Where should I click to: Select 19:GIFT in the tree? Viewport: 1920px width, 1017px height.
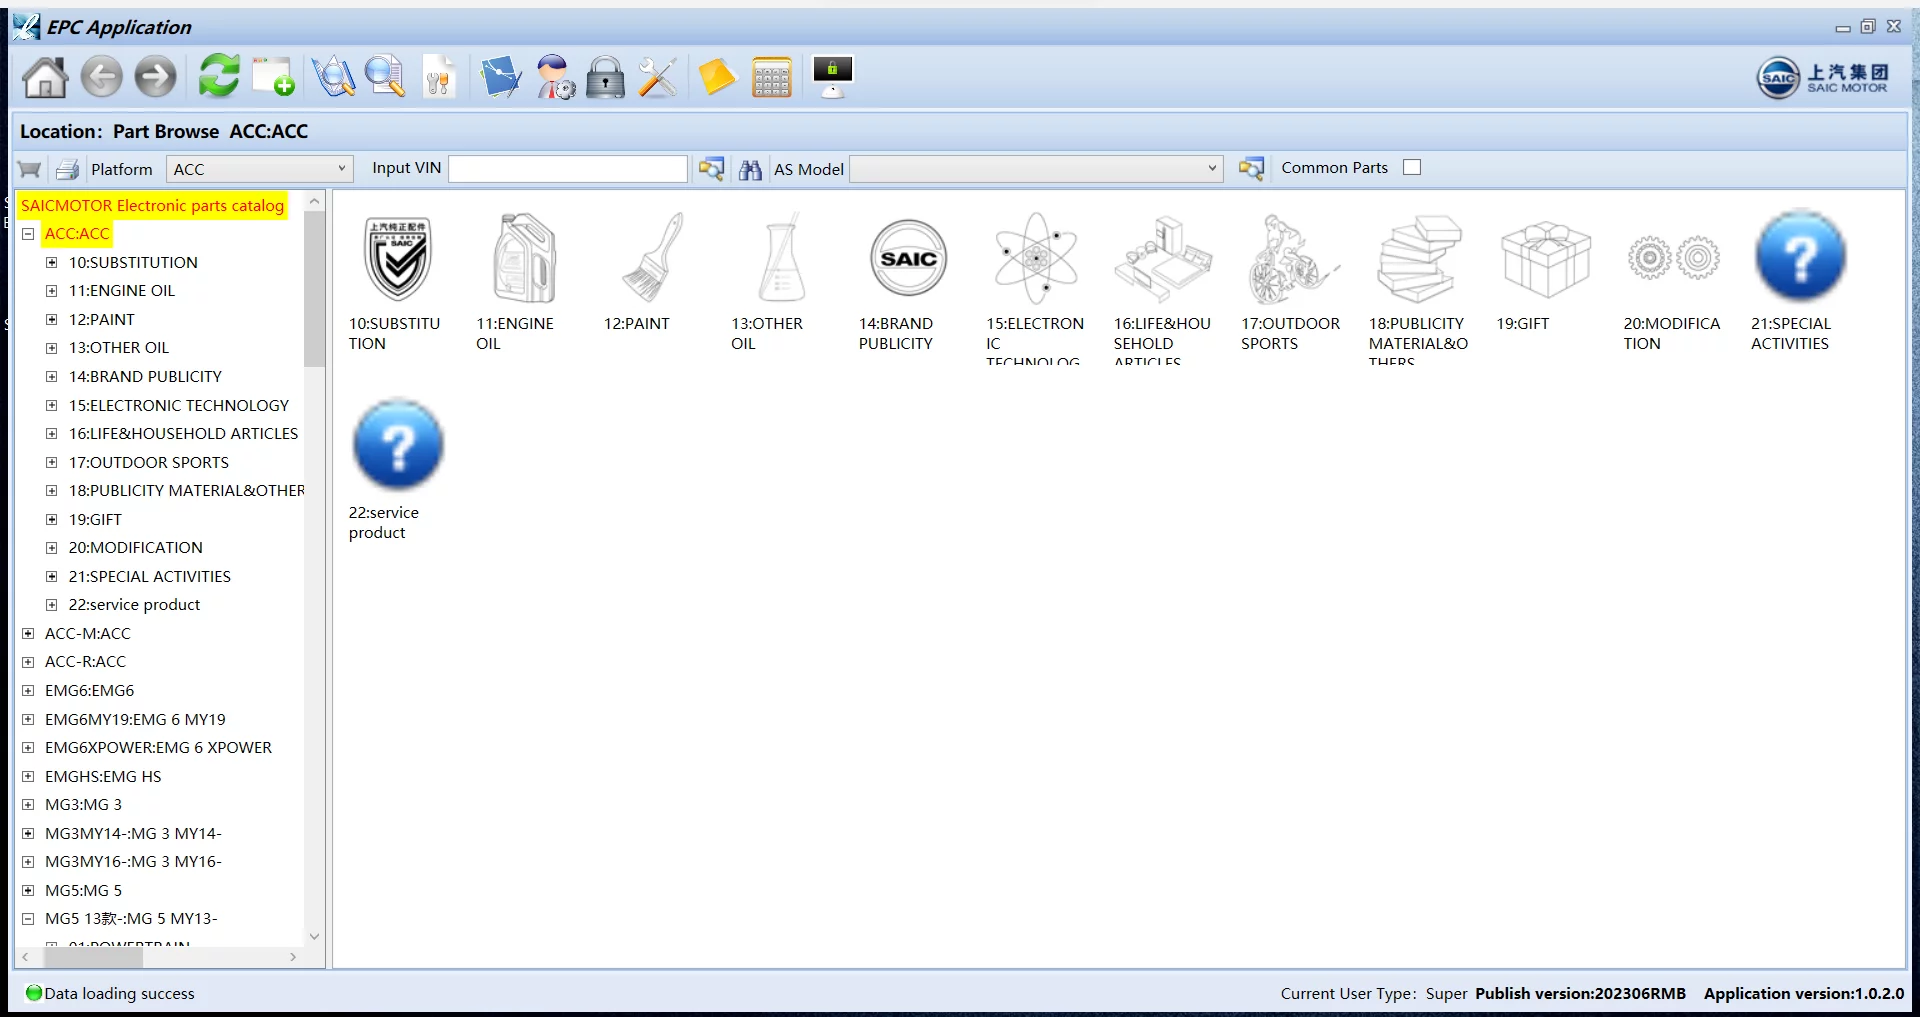[x=95, y=520]
